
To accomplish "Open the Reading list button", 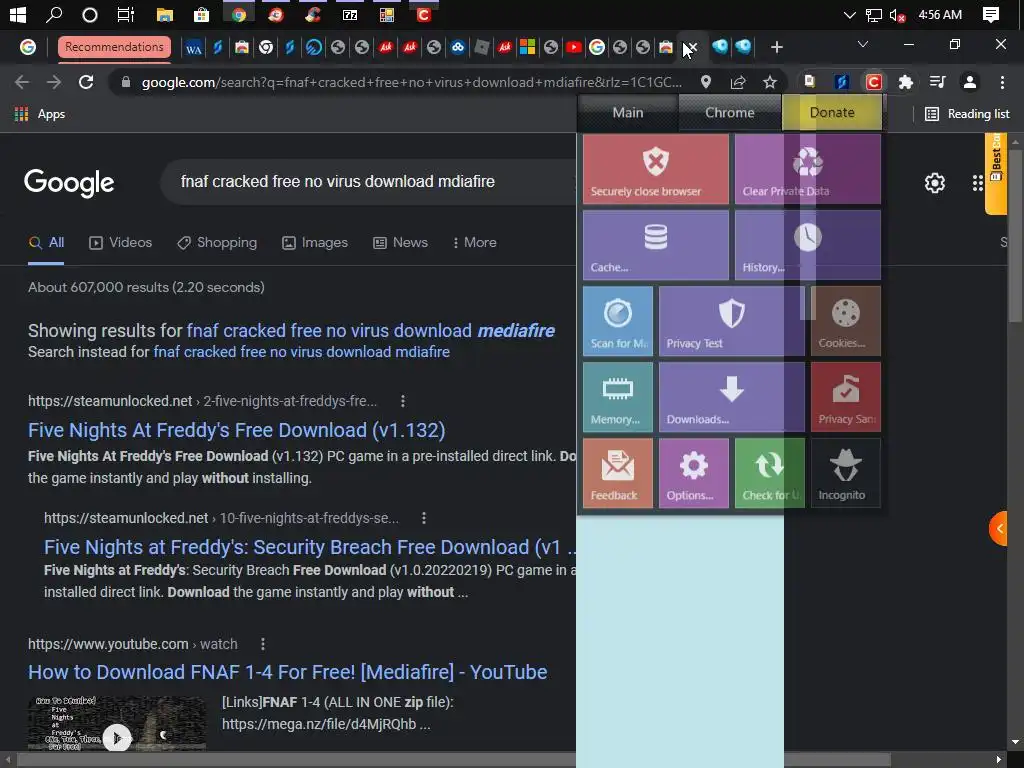I will (967, 114).
